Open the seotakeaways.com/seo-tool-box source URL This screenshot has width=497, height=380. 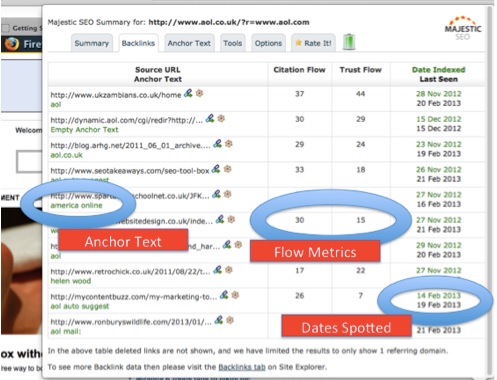click(130, 171)
